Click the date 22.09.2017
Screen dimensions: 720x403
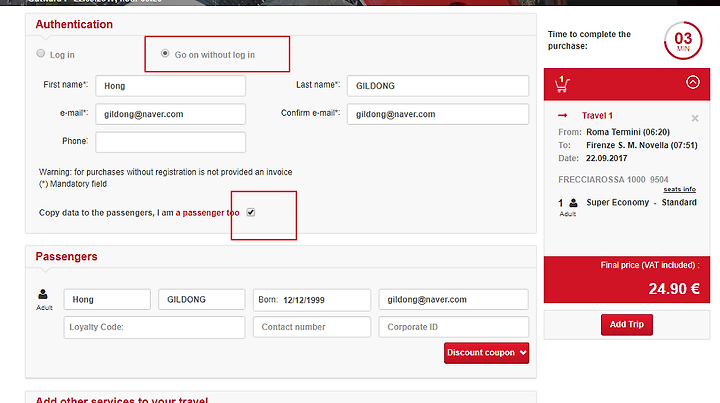point(606,158)
